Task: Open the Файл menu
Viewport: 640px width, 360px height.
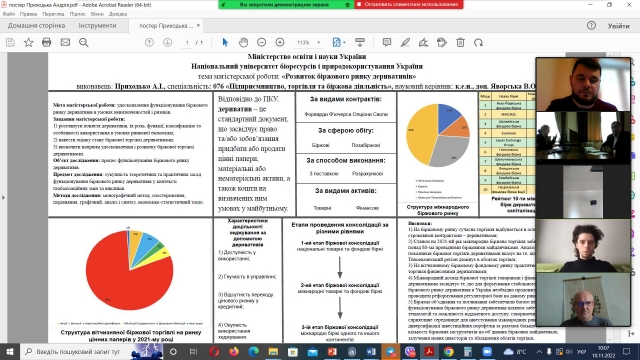Action: (9, 14)
